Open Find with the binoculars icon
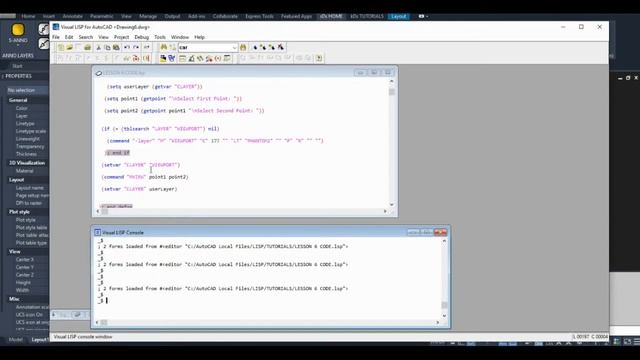The width and height of the screenshot is (640, 360). pos(164,47)
